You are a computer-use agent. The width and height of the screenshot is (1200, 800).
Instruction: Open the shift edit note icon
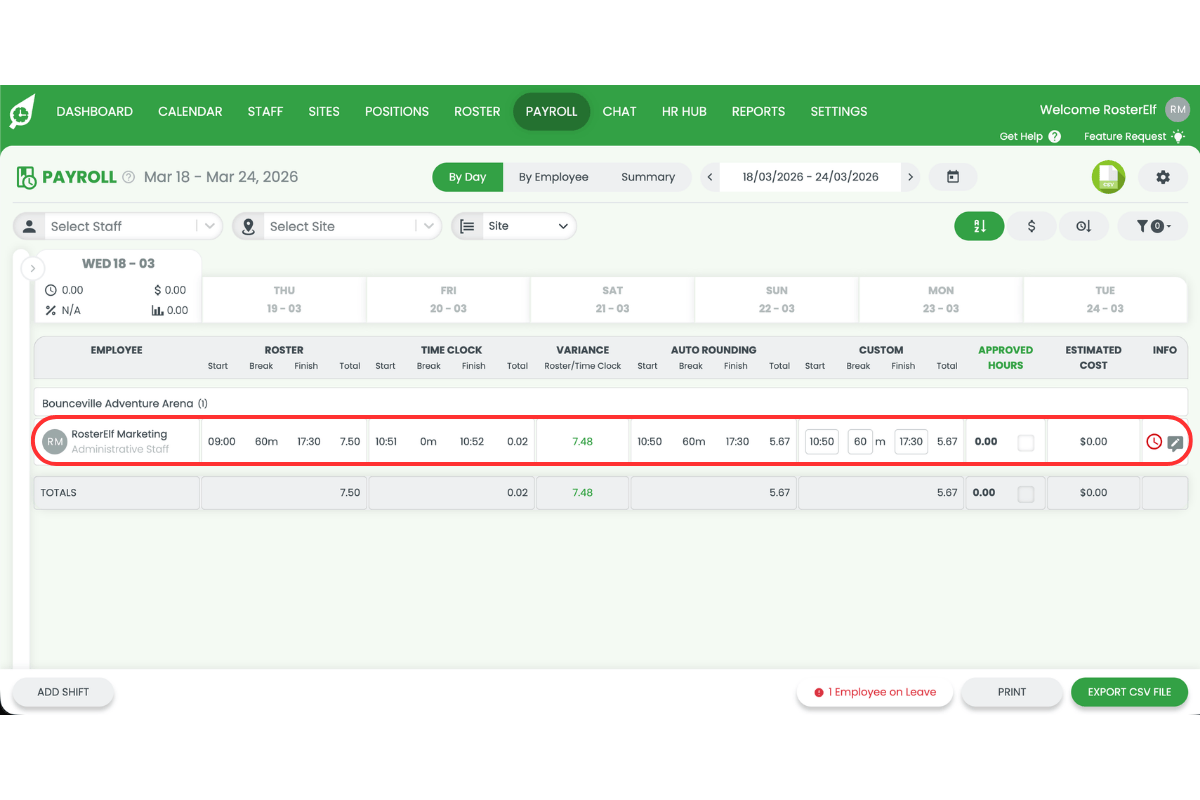1175,441
